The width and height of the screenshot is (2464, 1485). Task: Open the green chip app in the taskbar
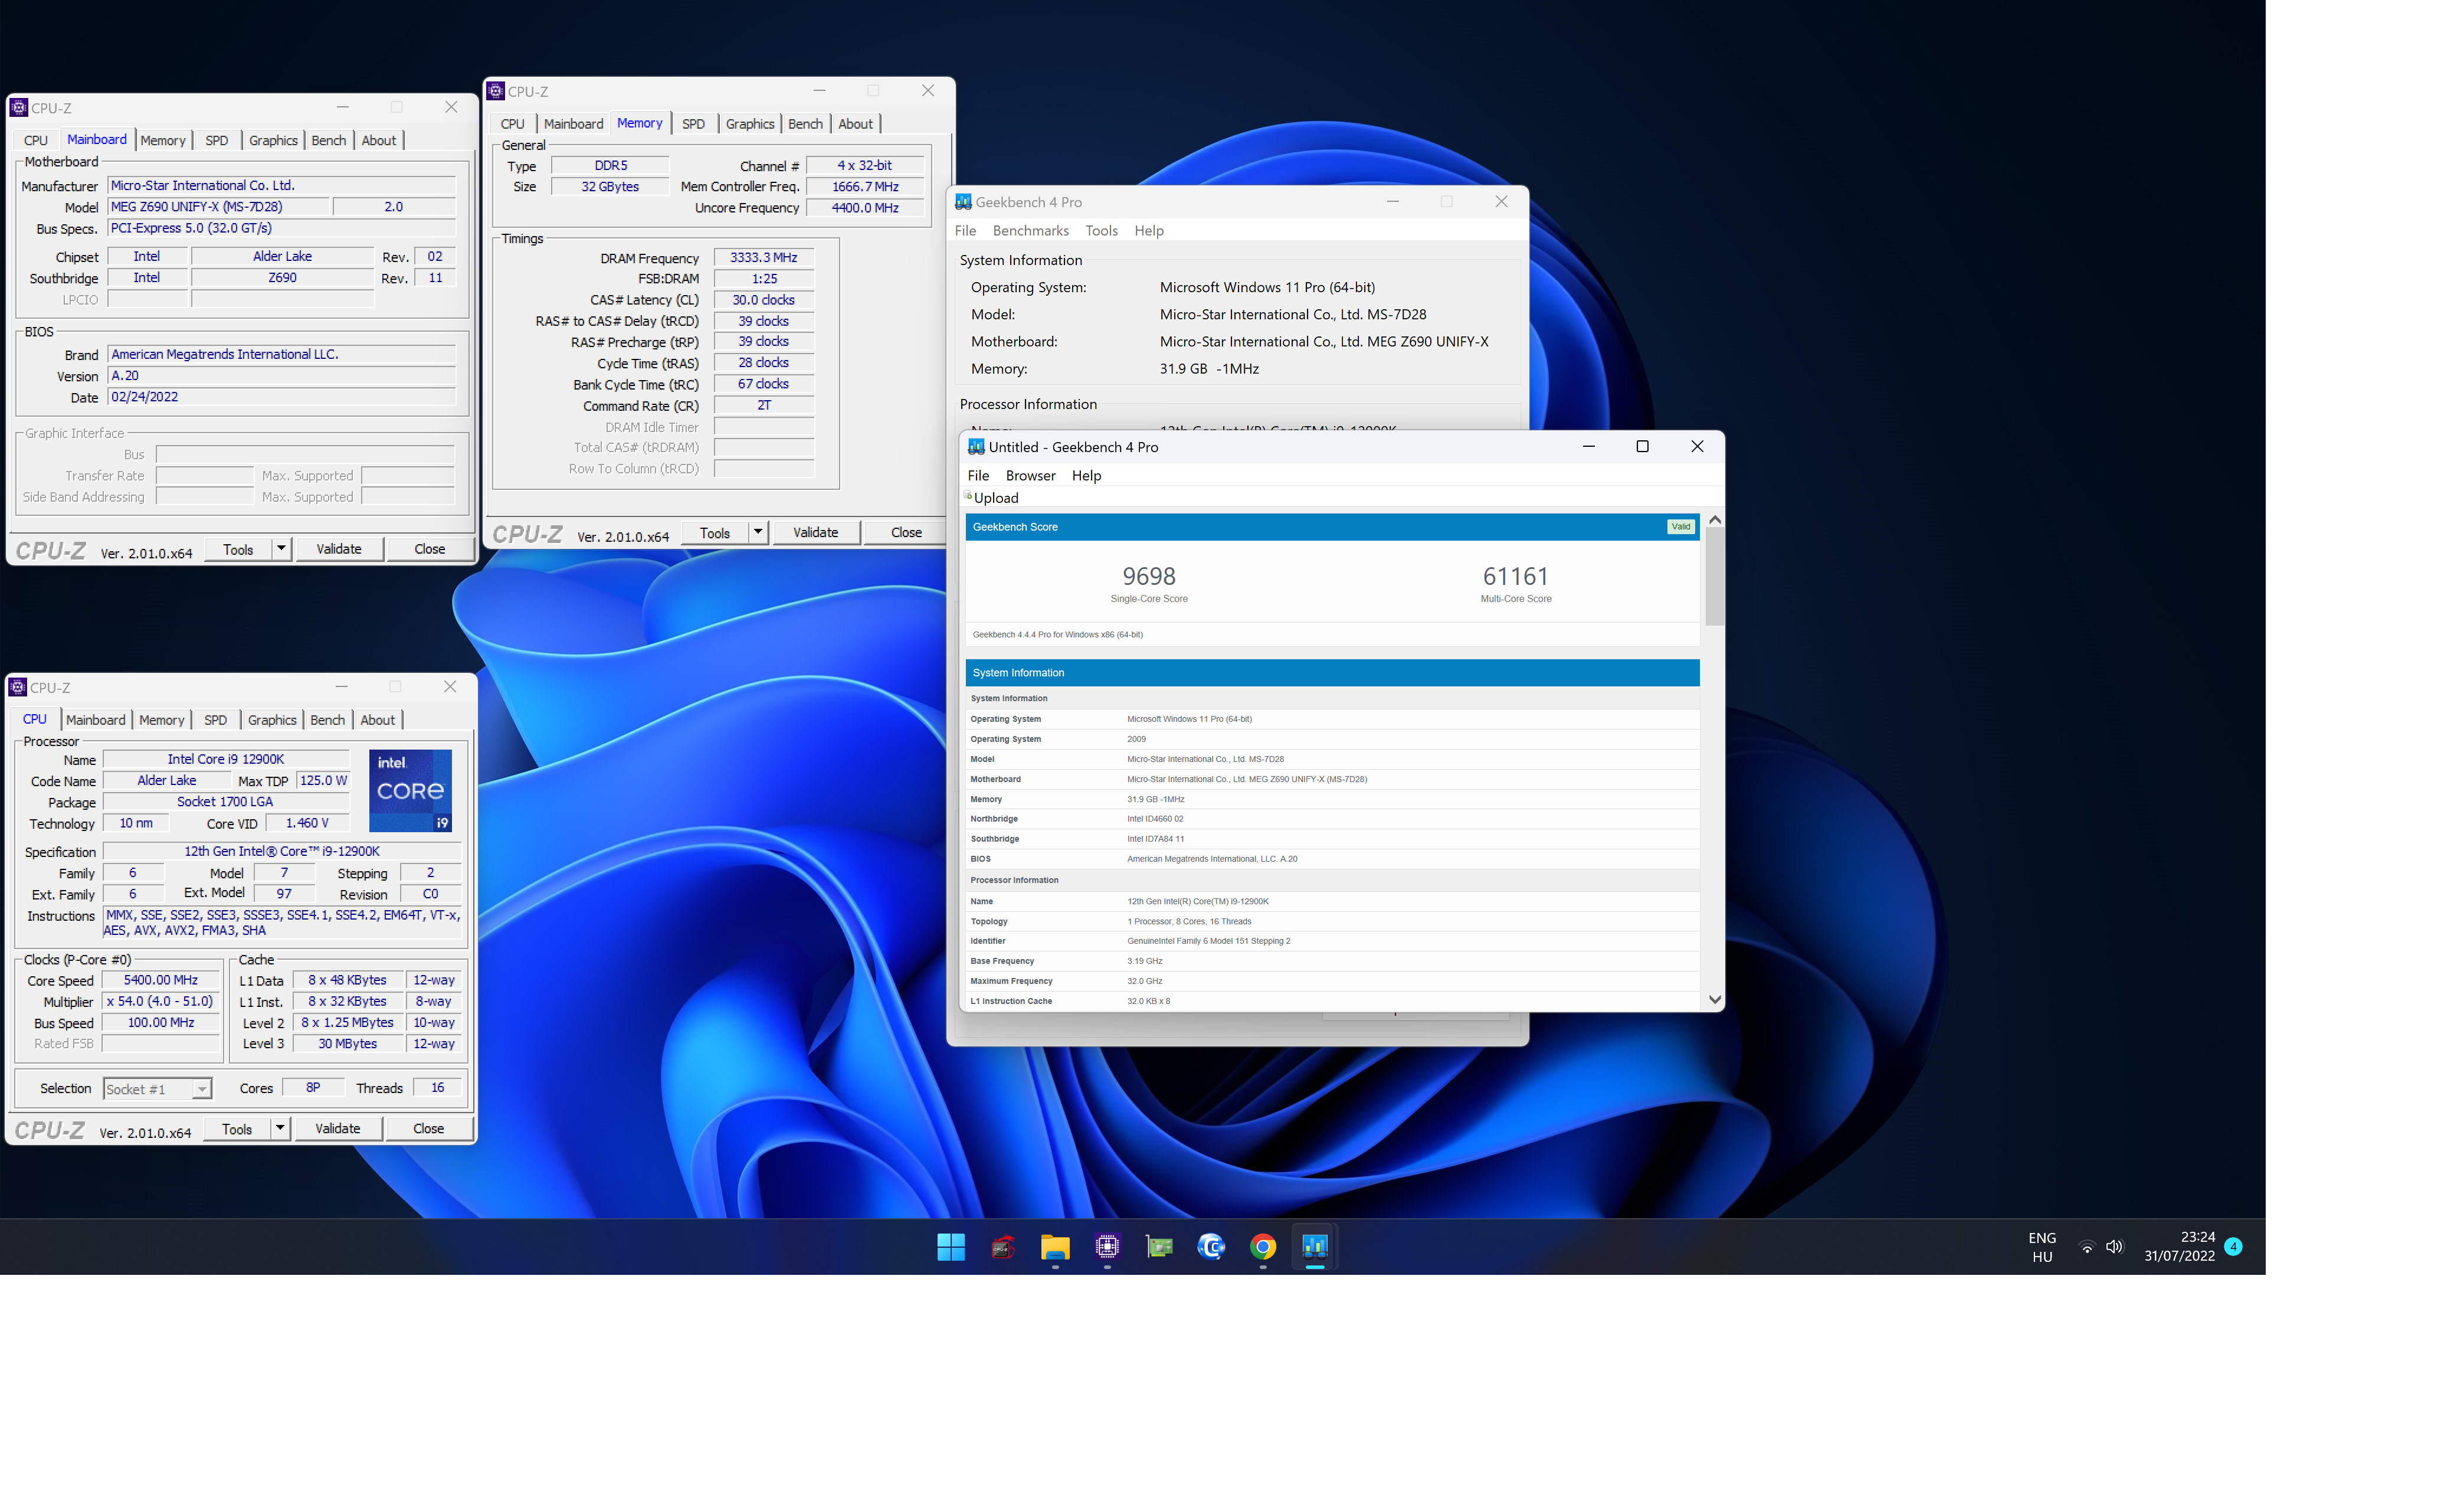pyautogui.click(x=1159, y=1246)
